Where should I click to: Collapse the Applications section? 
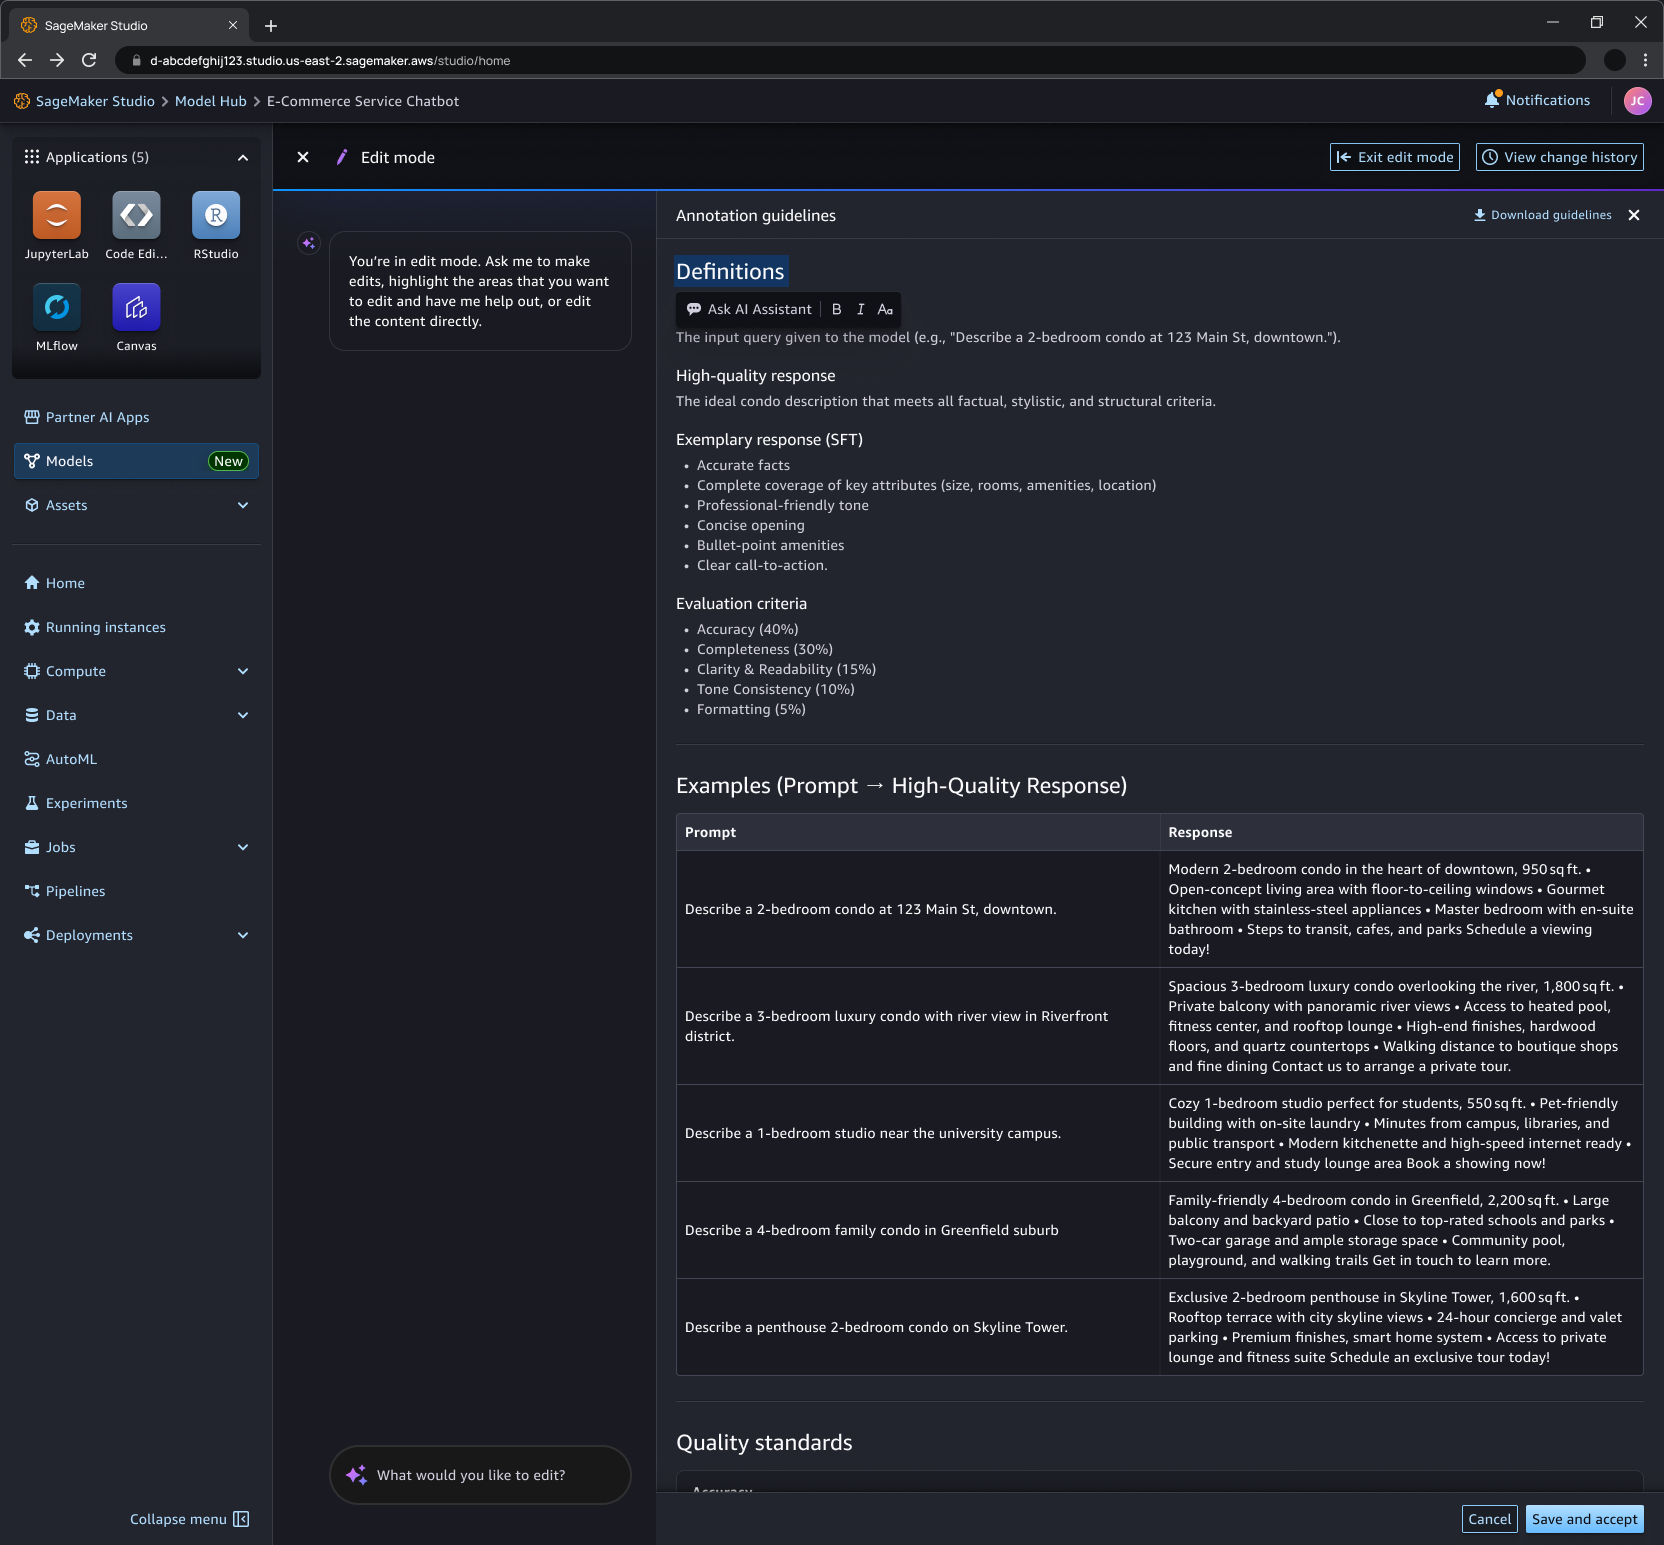point(242,157)
